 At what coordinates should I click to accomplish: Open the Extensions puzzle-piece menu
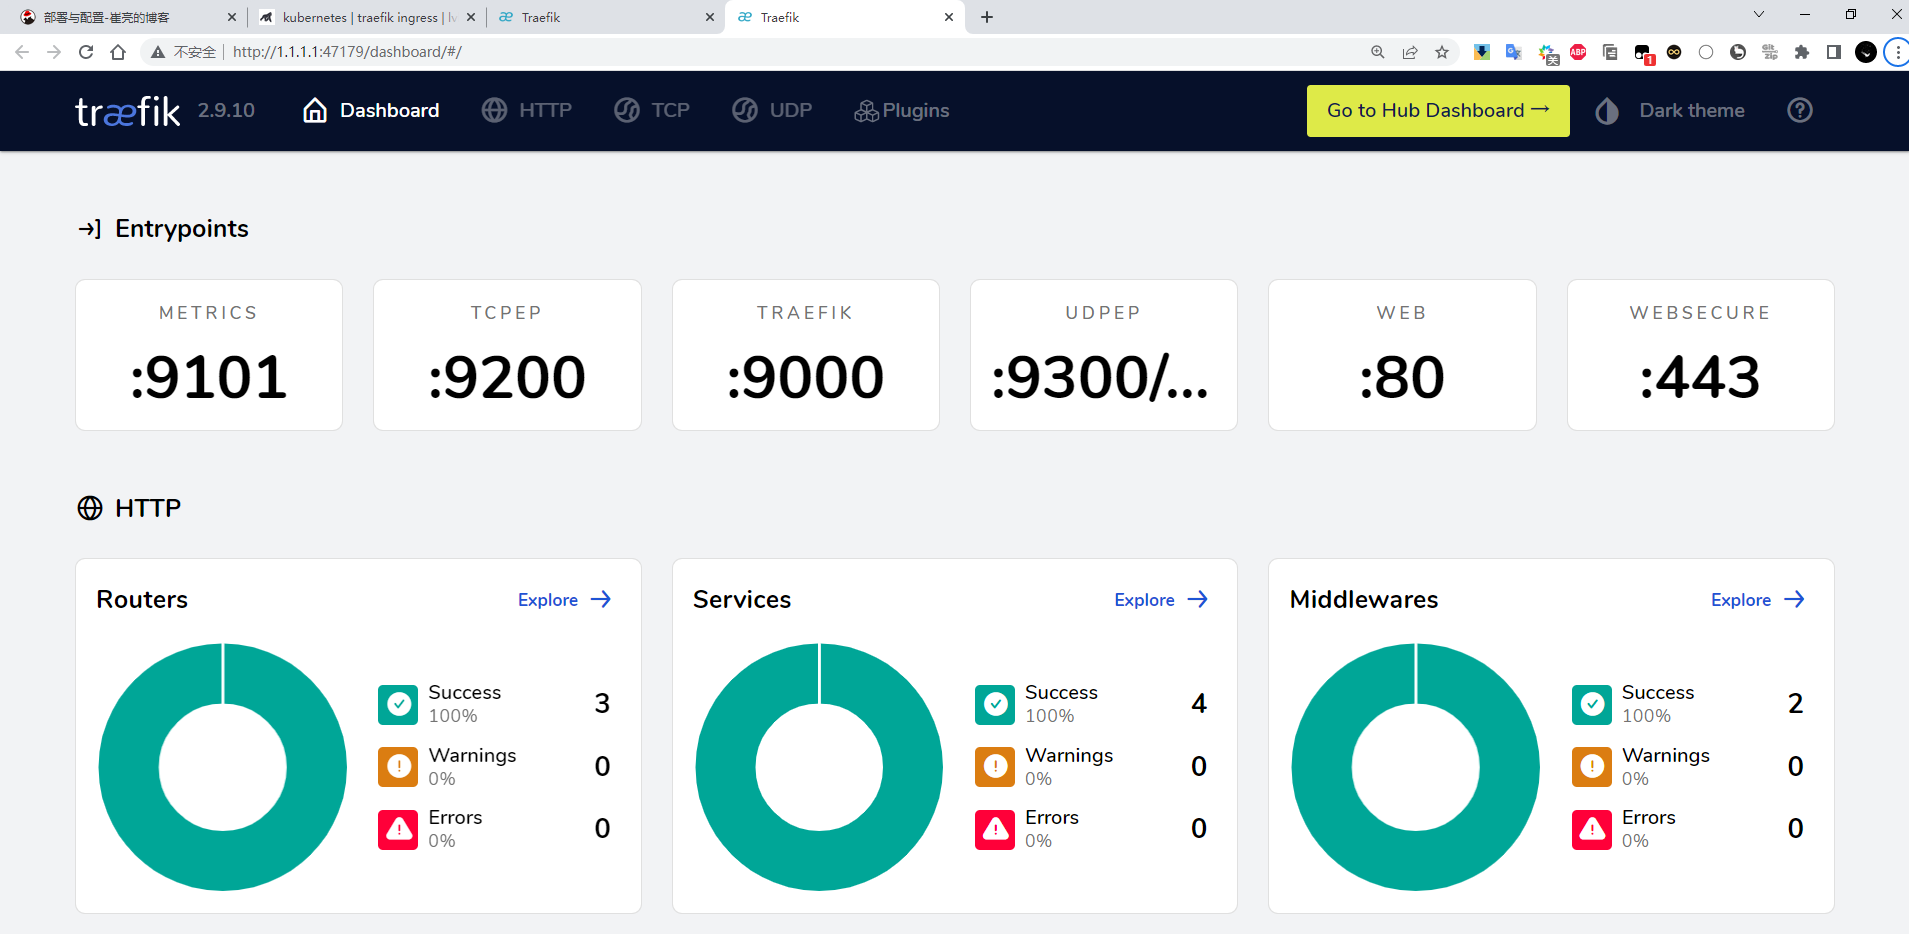point(1802,52)
